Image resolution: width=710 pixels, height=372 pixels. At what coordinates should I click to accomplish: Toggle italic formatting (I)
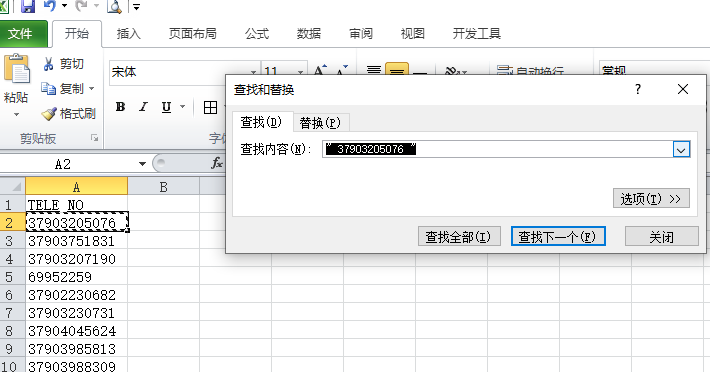point(144,107)
